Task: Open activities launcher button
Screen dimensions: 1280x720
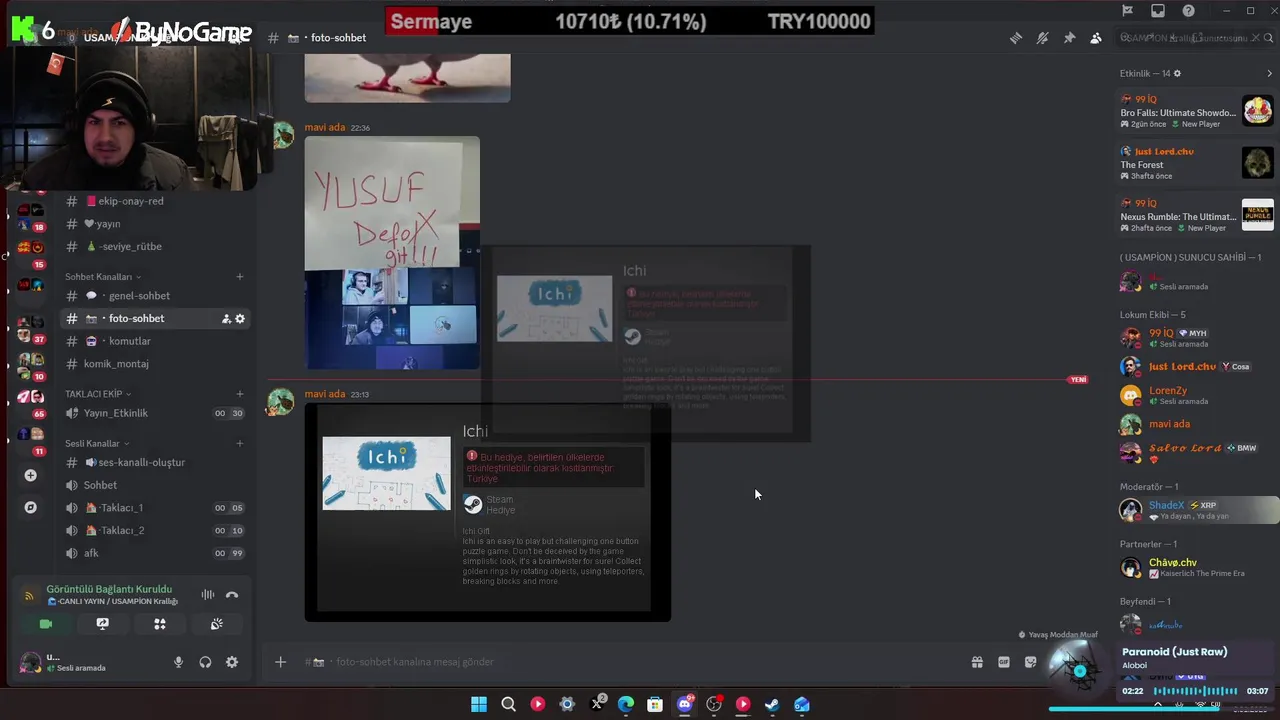Action: (x=159, y=624)
